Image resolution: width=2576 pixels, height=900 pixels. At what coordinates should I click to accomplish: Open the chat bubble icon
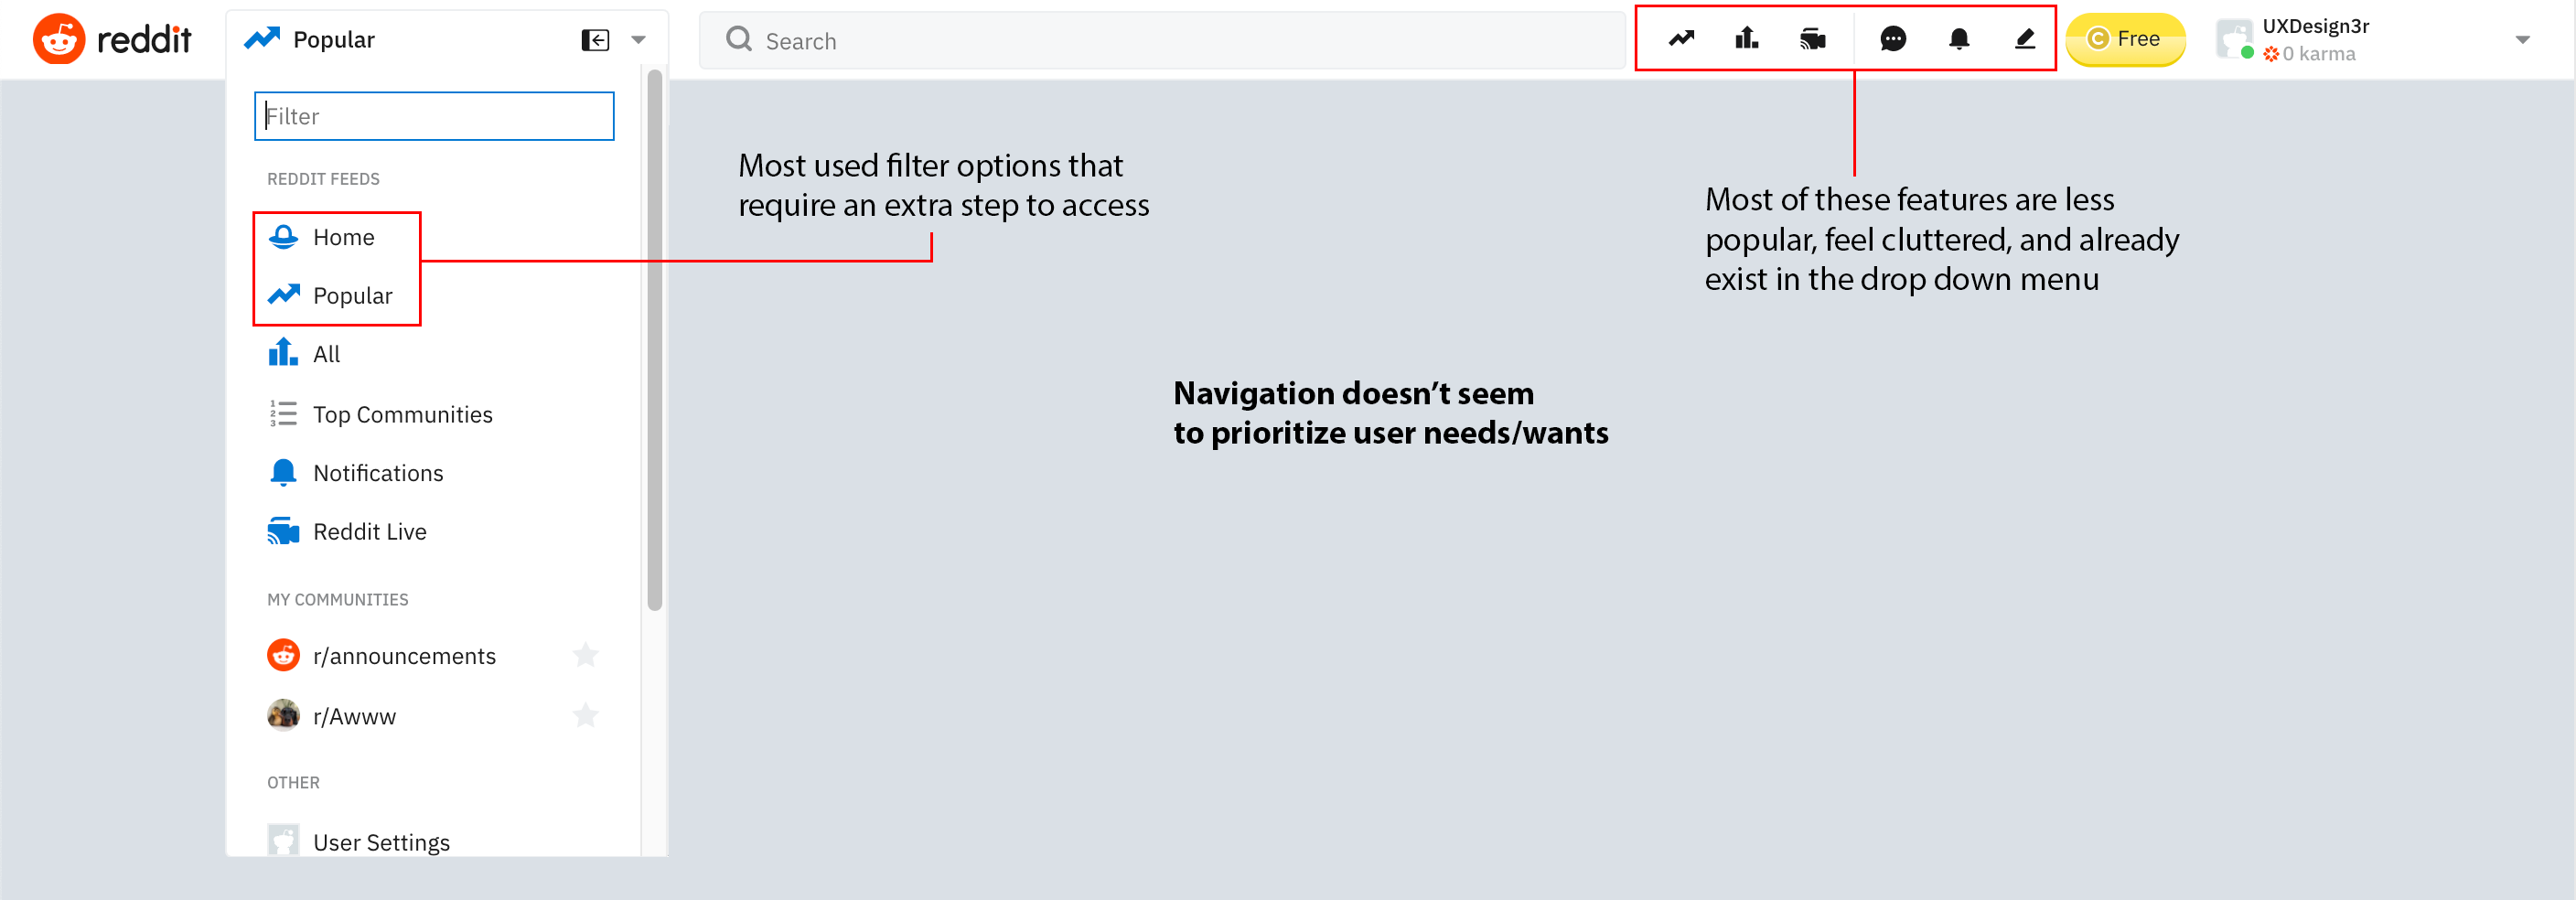click(1893, 39)
